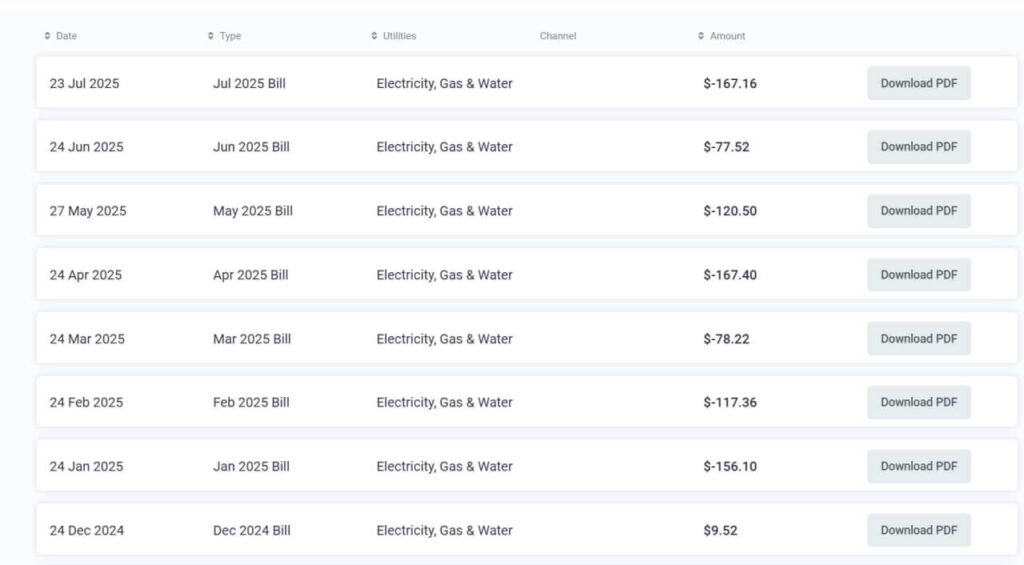
Task: Click the Jul 2025 Bill type text
Action: (249, 84)
